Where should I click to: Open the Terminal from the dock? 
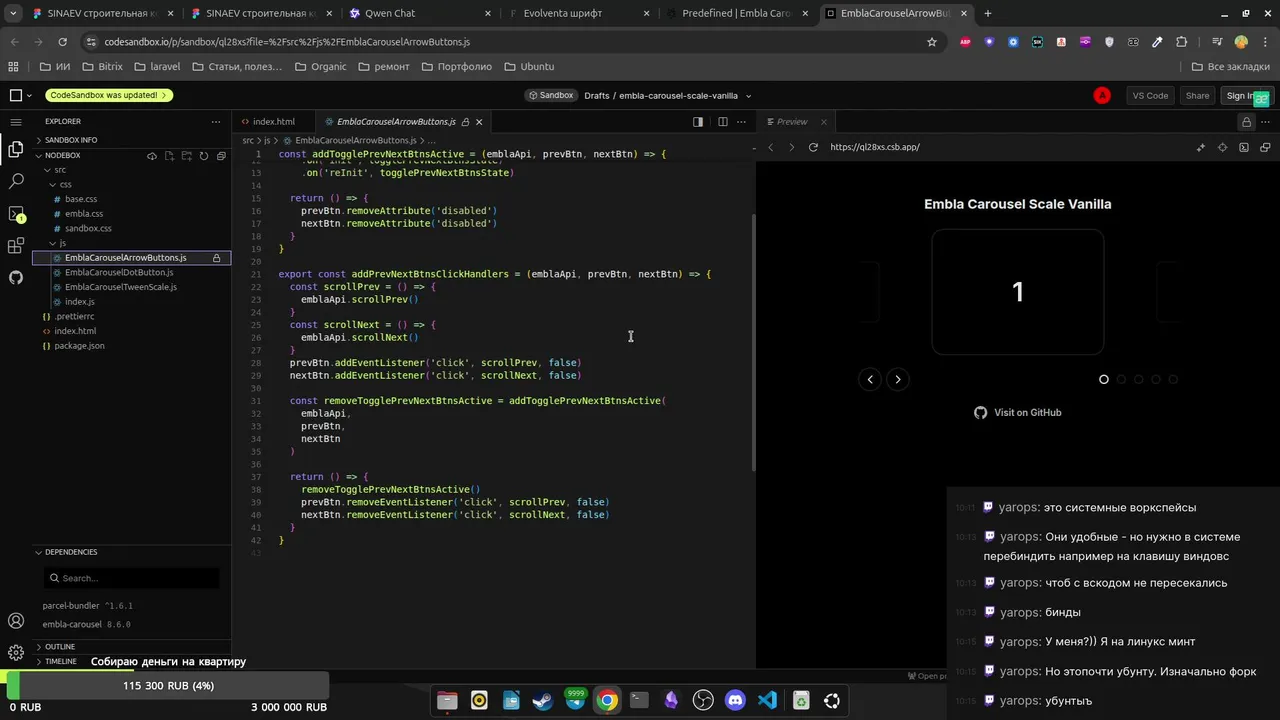point(639,701)
